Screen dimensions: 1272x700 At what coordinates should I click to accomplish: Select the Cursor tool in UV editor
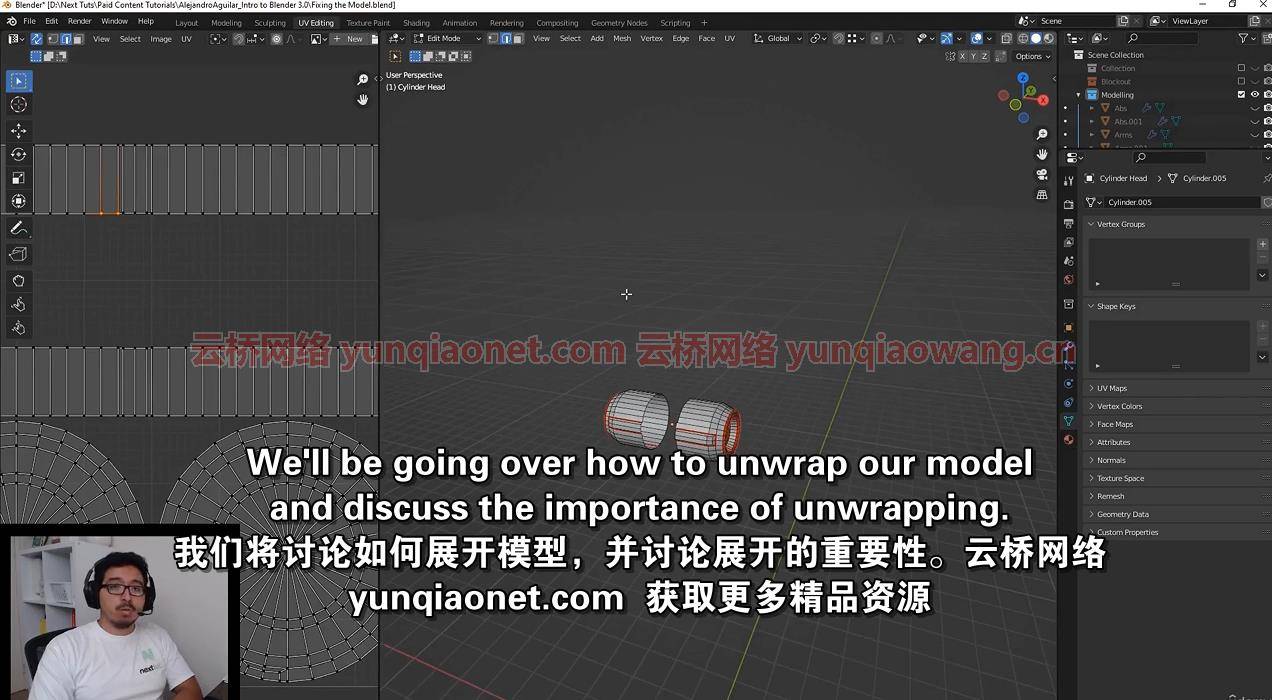18,104
